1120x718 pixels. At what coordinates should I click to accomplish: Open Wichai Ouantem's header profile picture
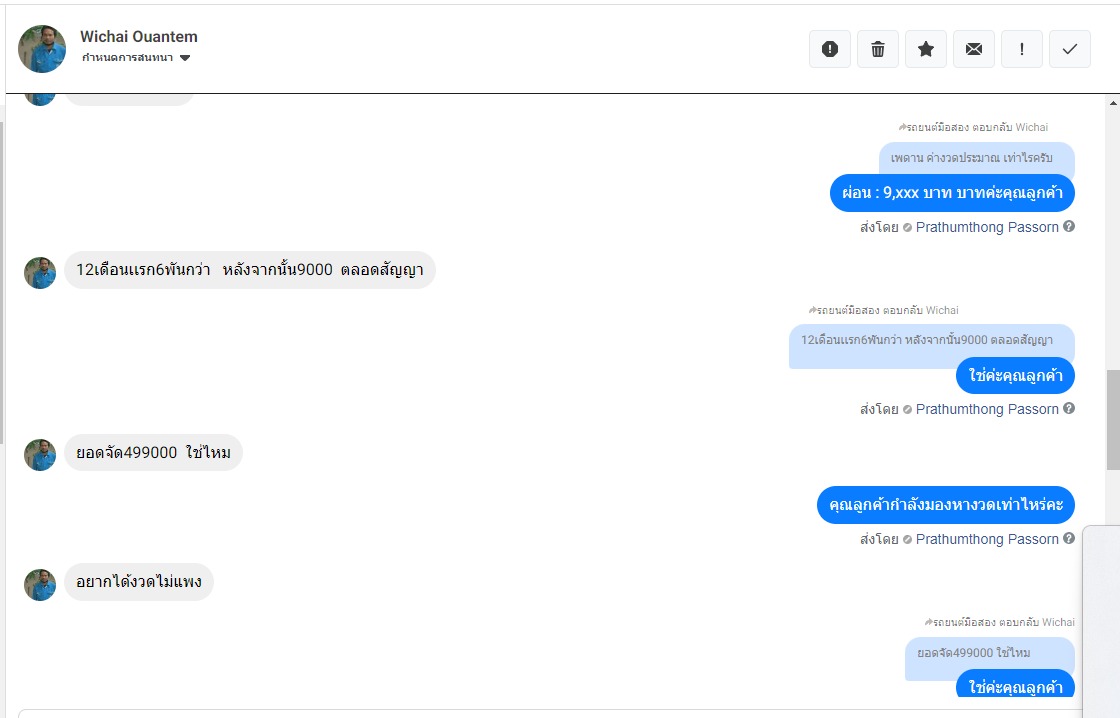pos(42,49)
